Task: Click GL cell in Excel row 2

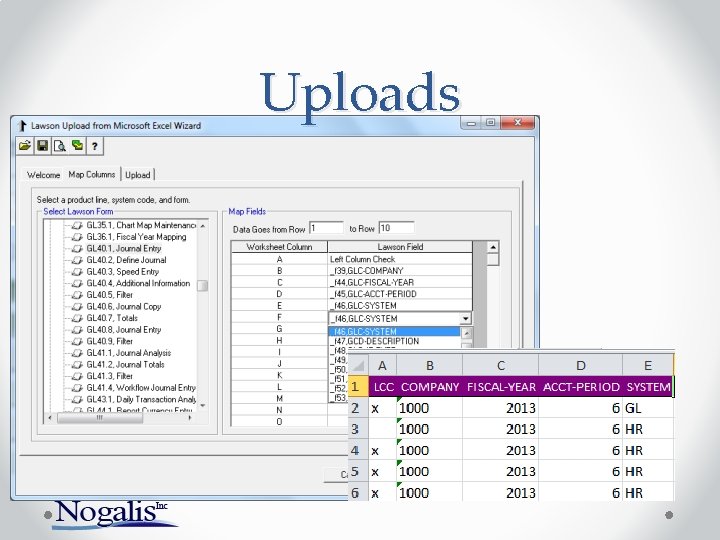Action: (x=648, y=408)
